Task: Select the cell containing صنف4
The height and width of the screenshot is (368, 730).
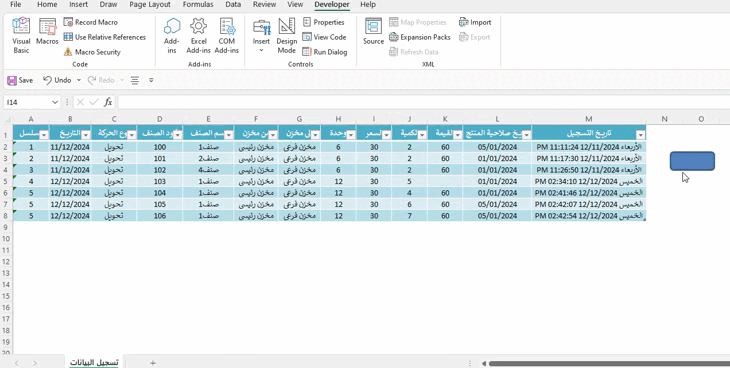Action: 209,170
